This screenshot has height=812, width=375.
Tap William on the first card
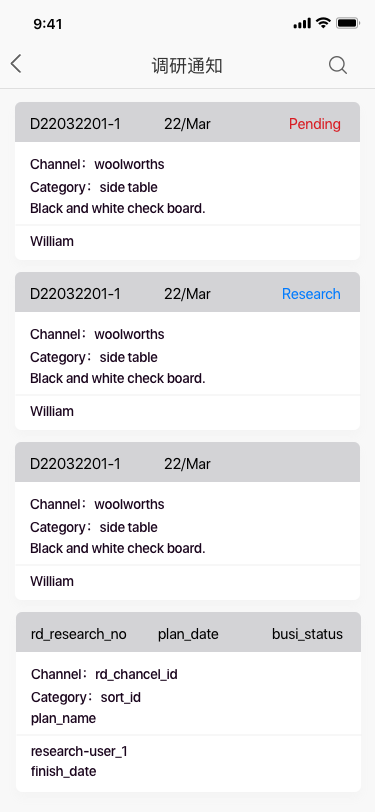click(52, 241)
